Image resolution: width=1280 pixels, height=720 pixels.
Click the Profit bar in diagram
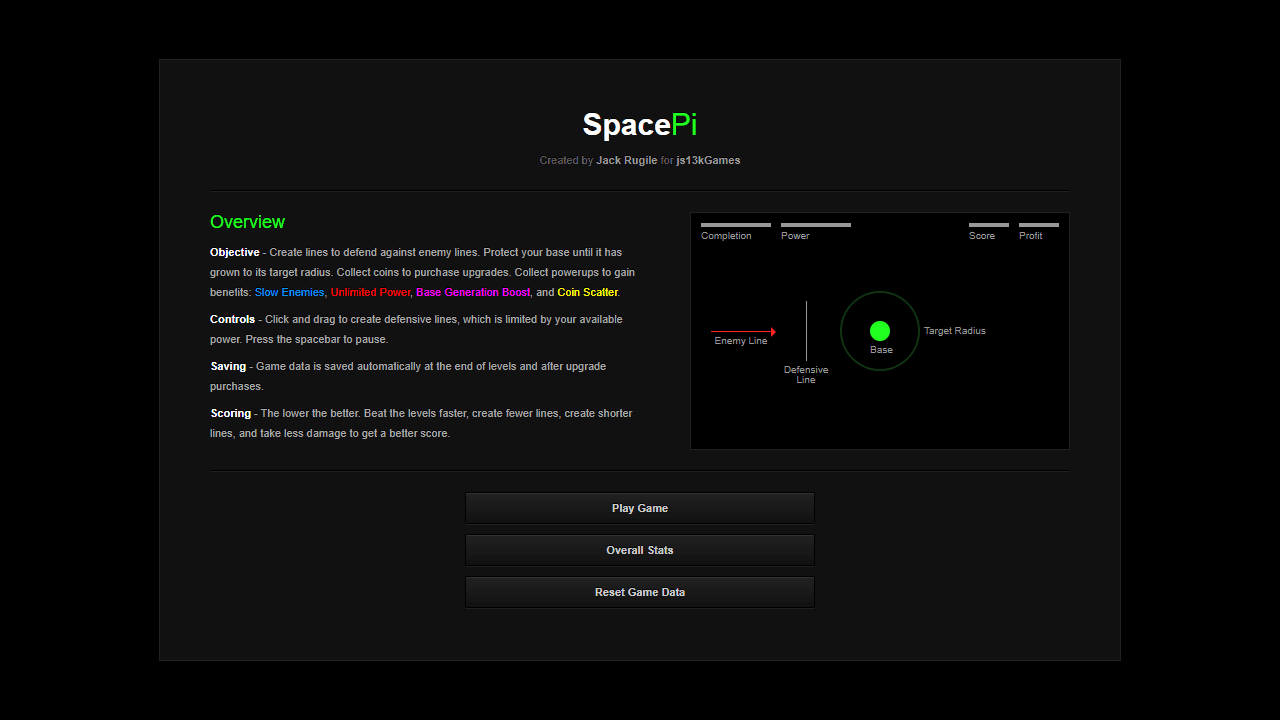coord(1039,225)
